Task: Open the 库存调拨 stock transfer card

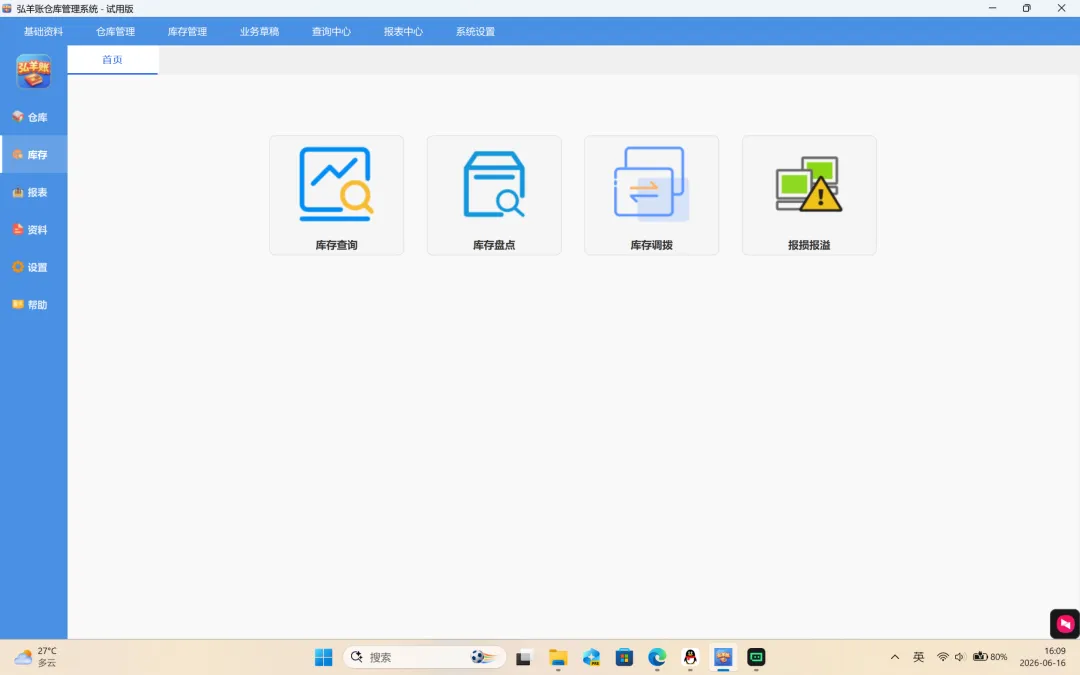Action: pos(651,195)
